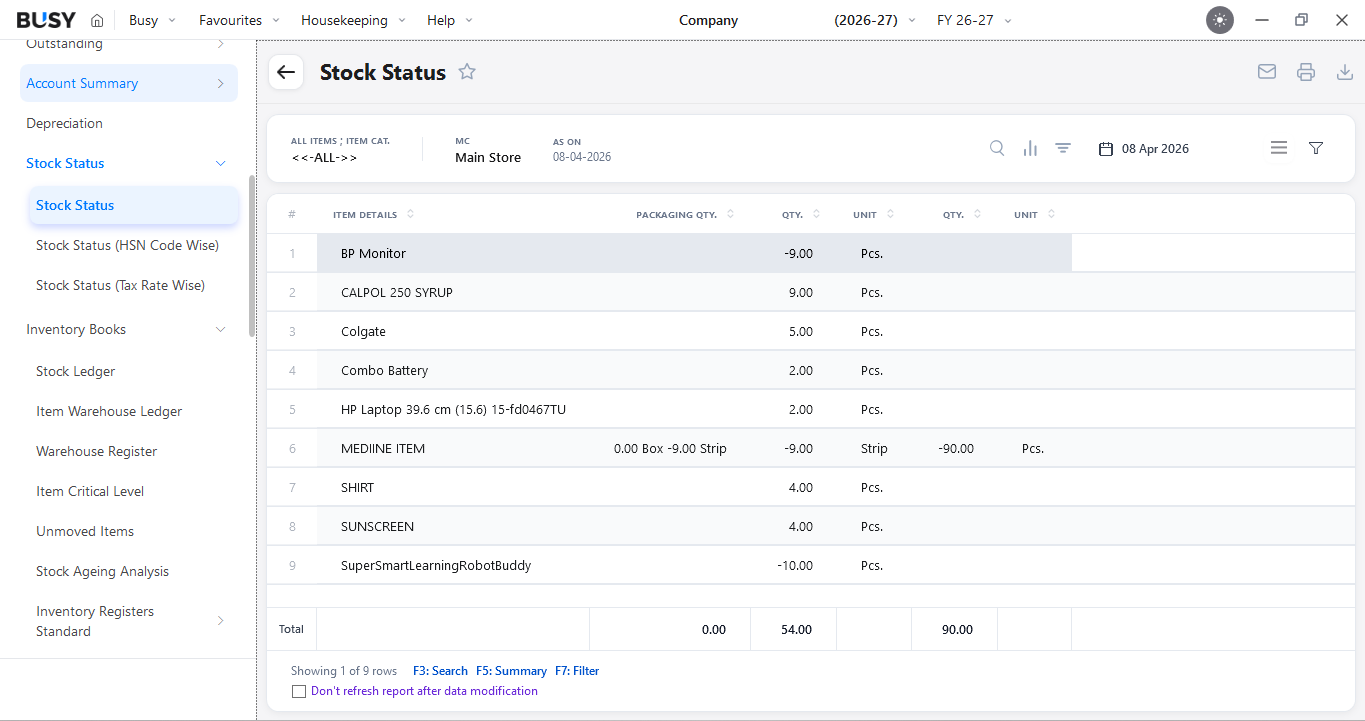Click F3: Search link
1365x721 pixels.
[x=440, y=671]
